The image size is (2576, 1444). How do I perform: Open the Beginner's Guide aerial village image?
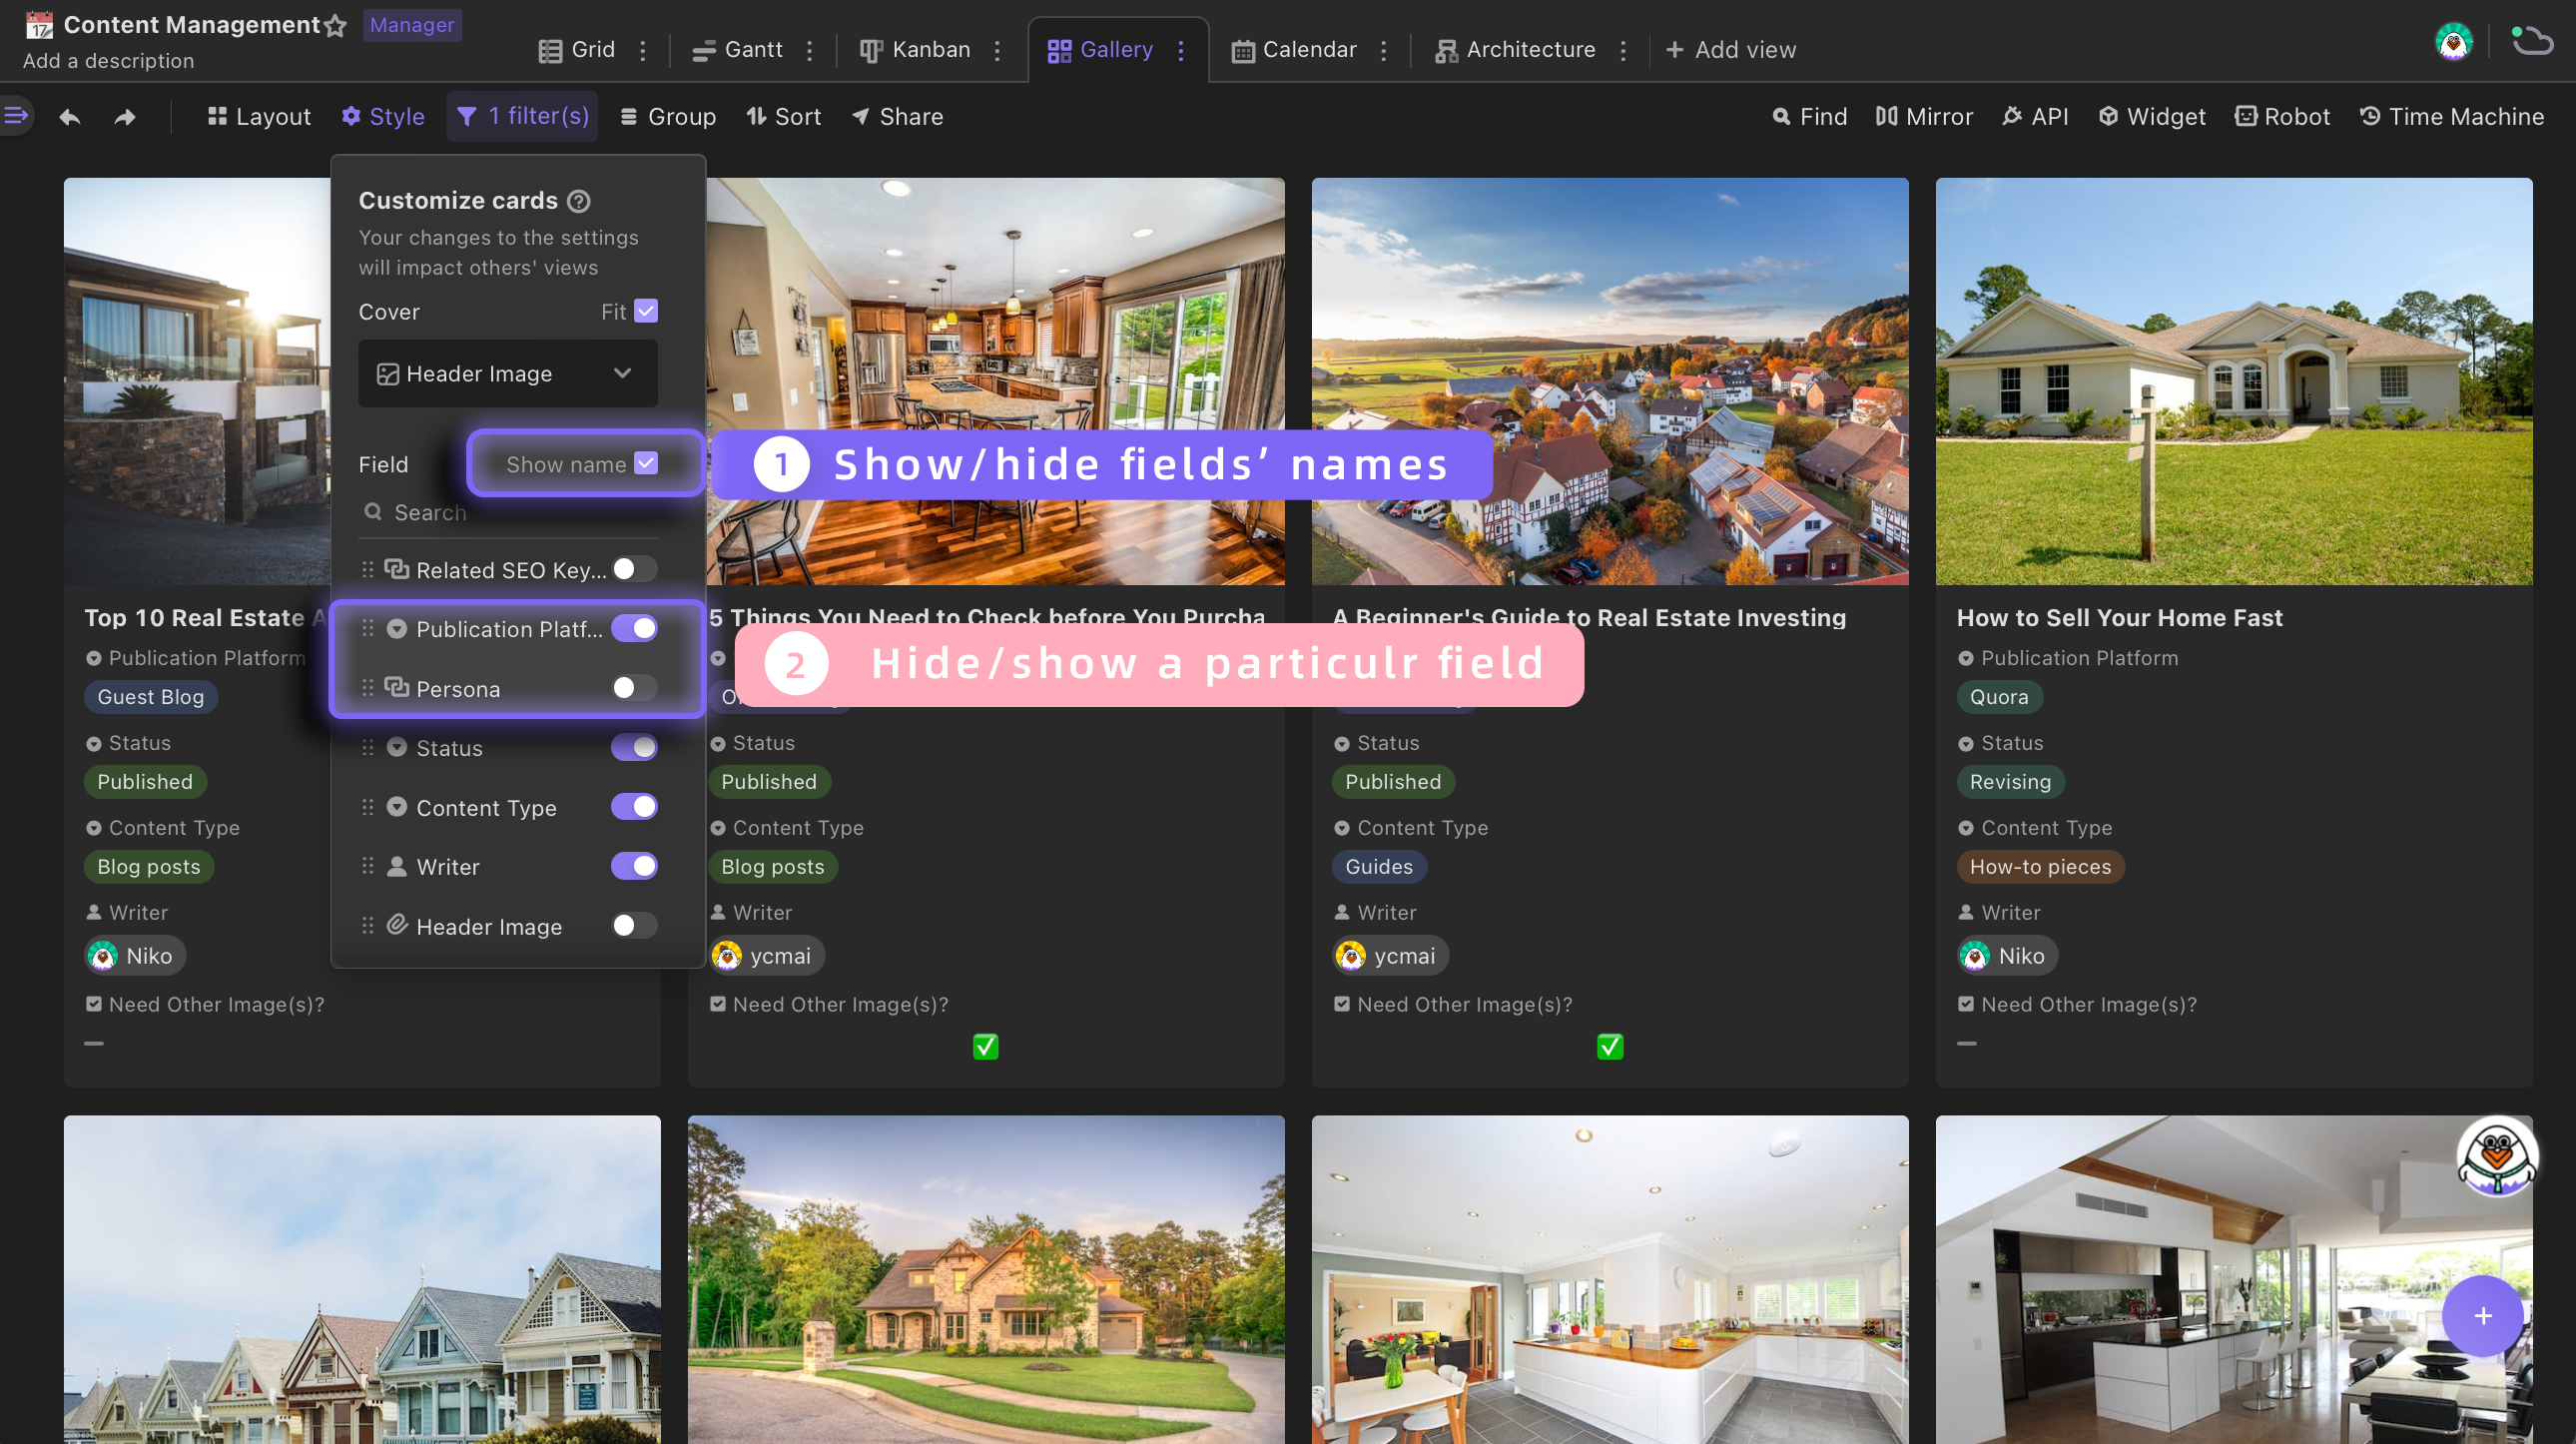click(1610, 381)
